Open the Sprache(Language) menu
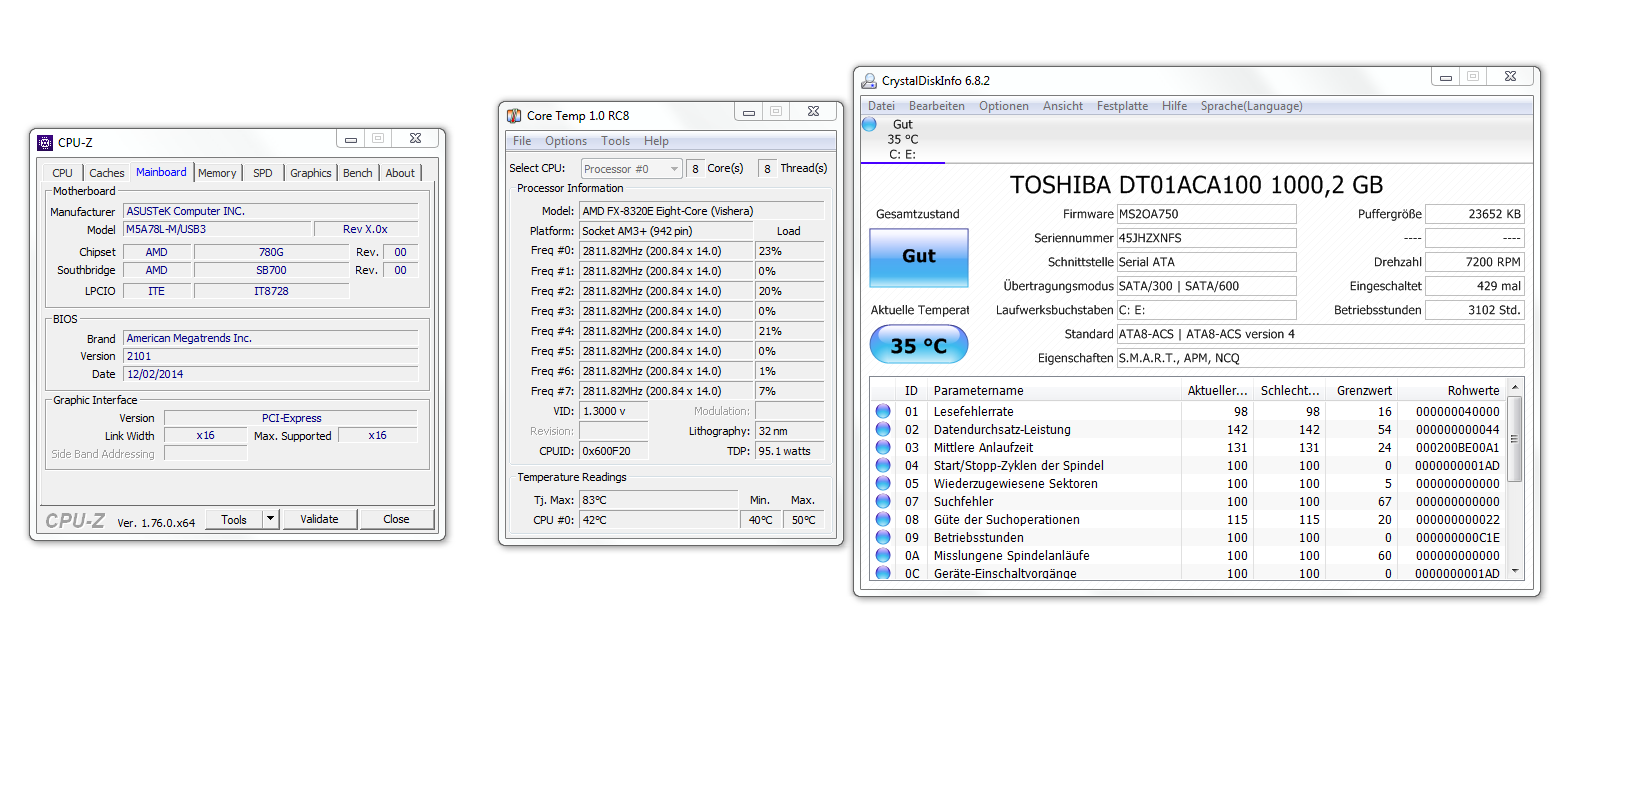Image resolution: width=1644 pixels, height=794 pixels. coord(1252,106)
